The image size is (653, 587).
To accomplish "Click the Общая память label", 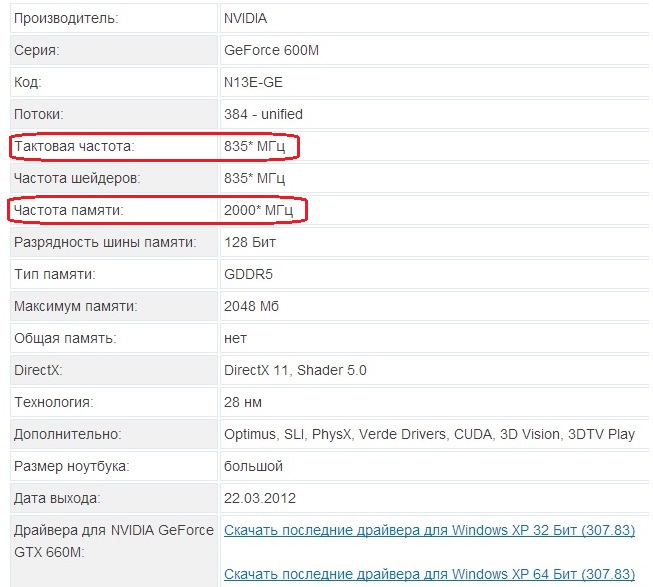I will tap(65, 338).
